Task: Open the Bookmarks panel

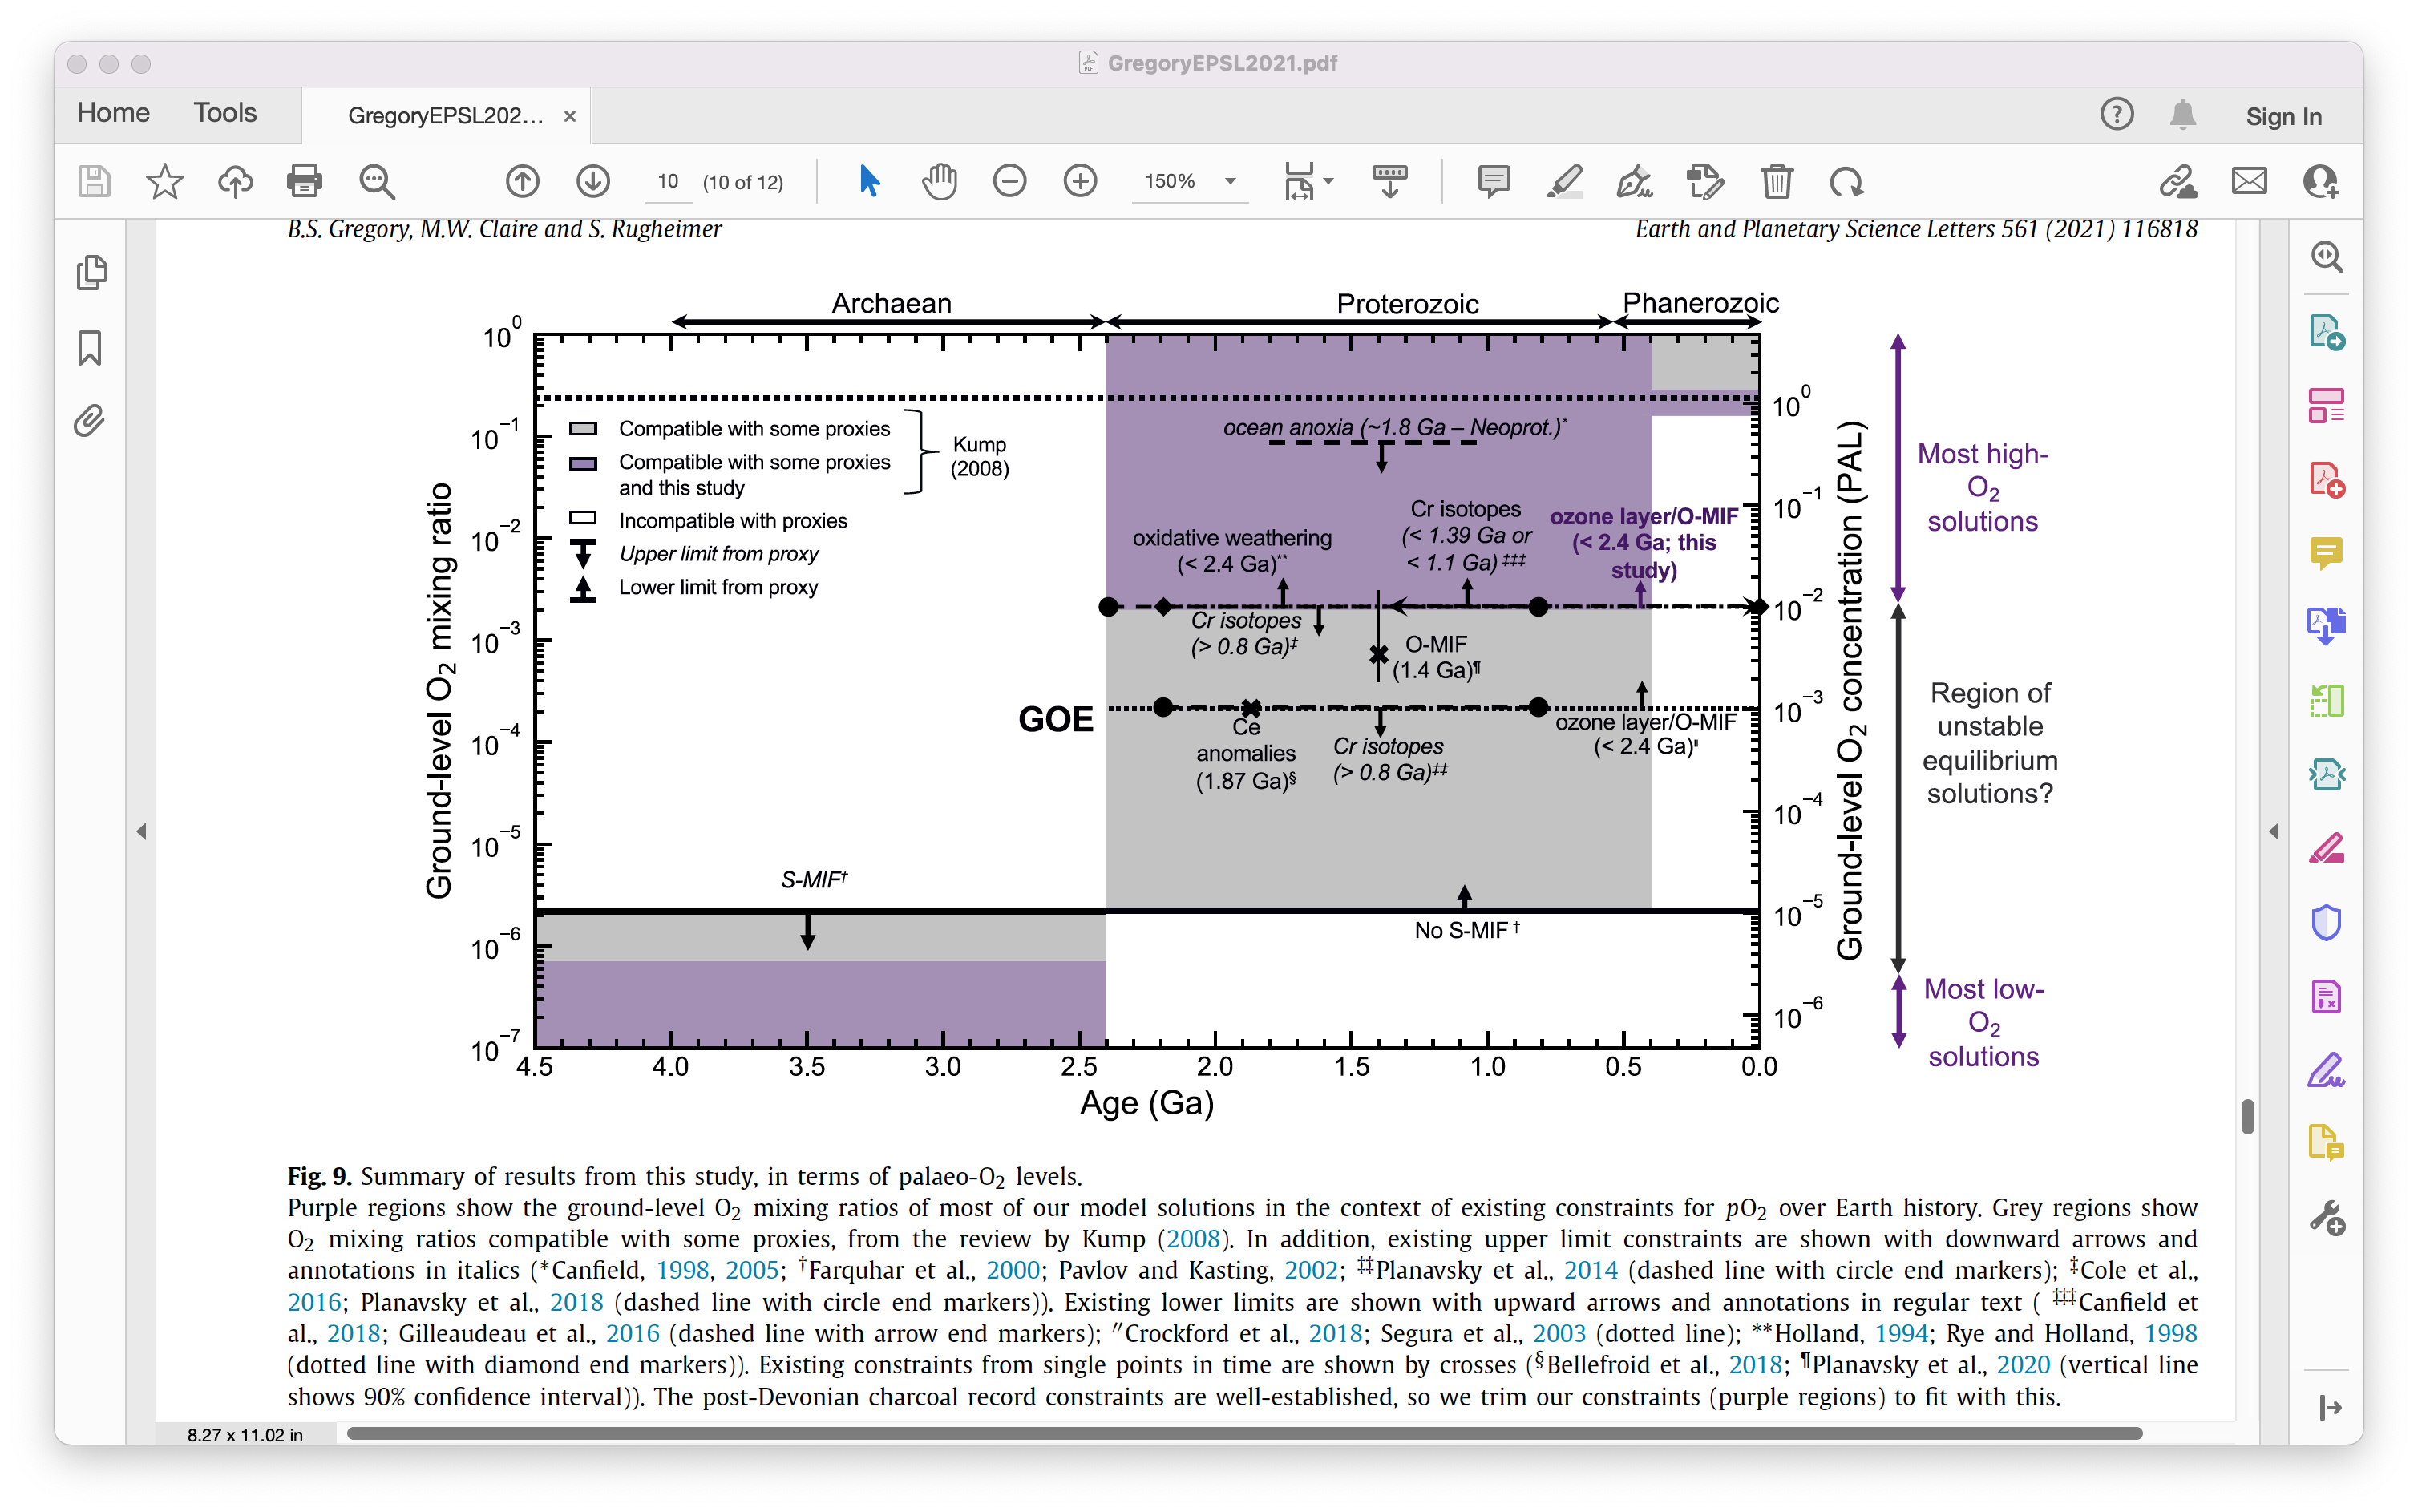Action: (90, 348)
